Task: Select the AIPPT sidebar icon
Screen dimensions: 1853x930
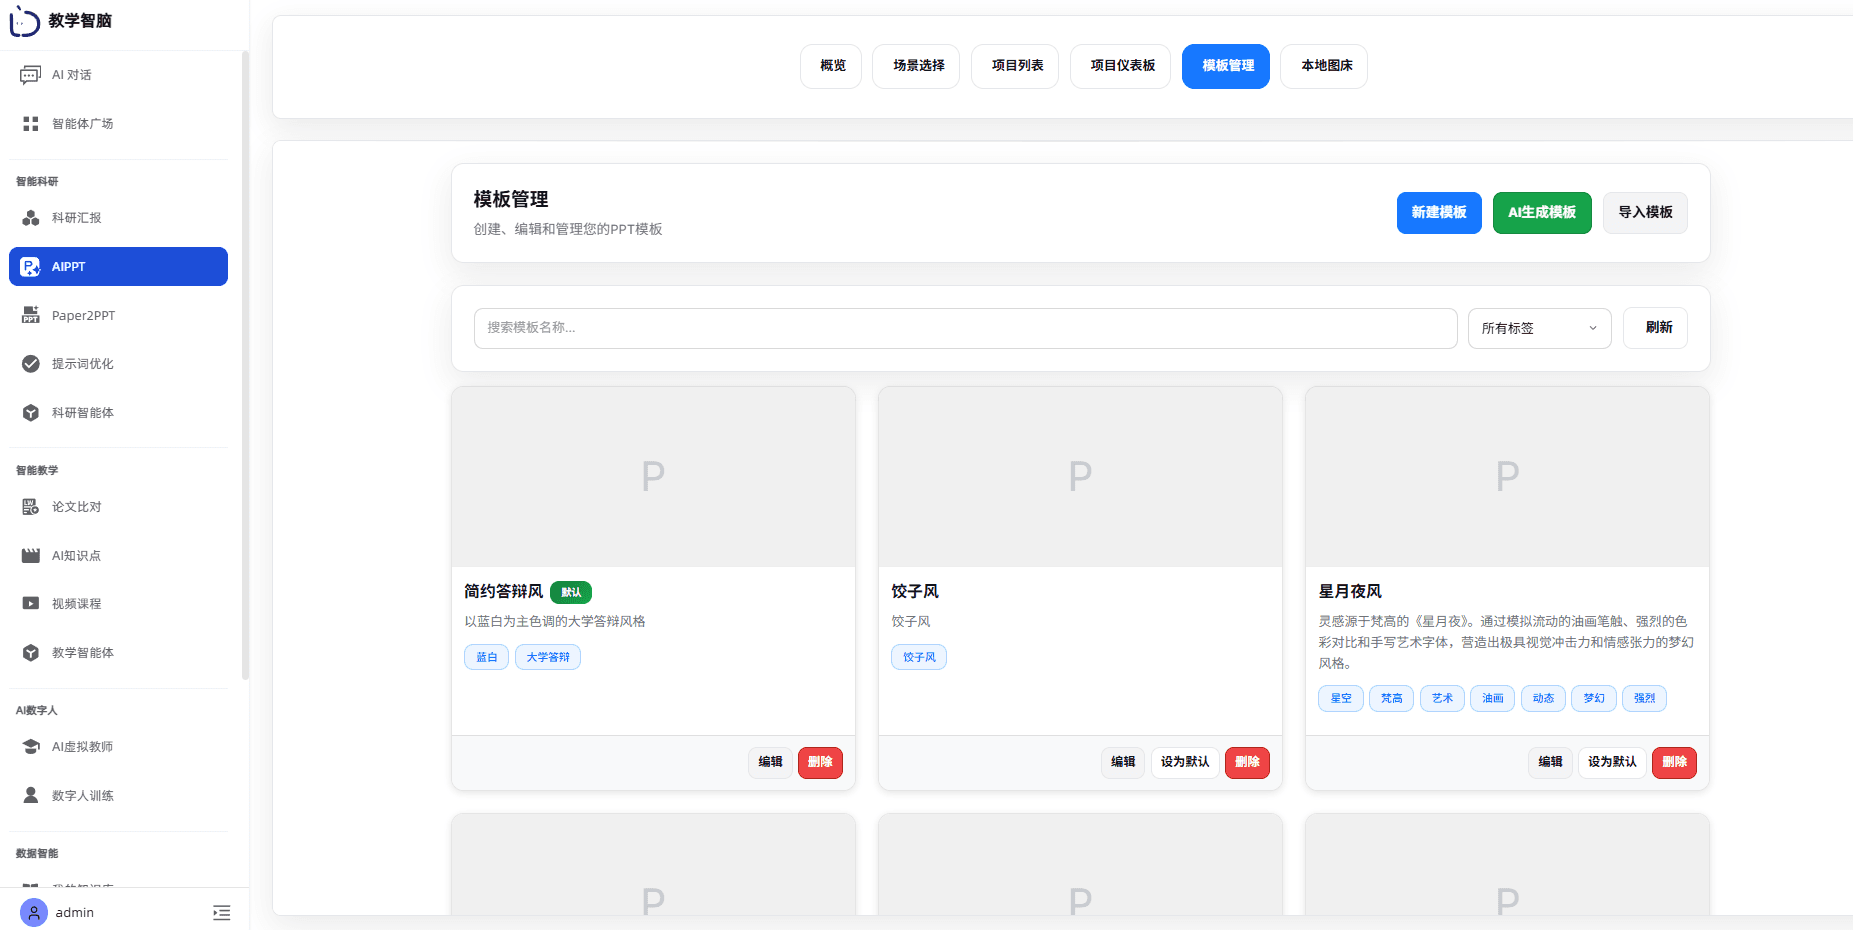Action: (31, 267)
